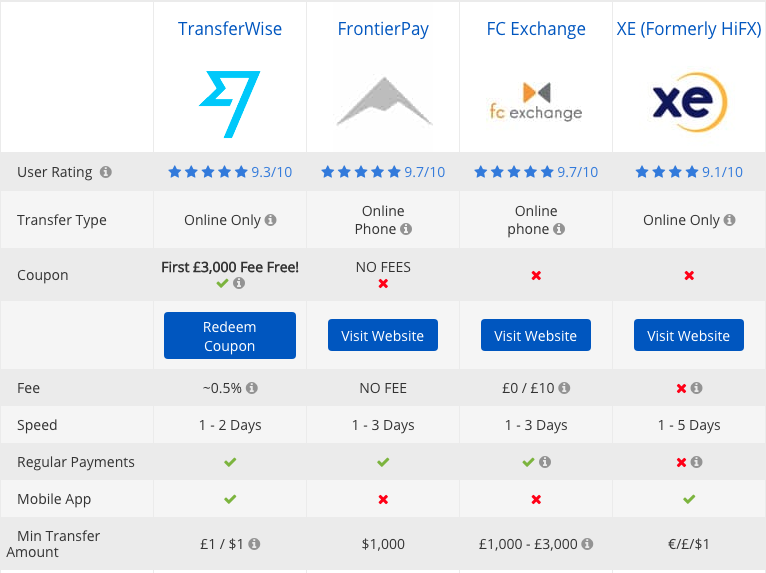
Task: Click XE mobile app check mark
Action: point(689,499)
